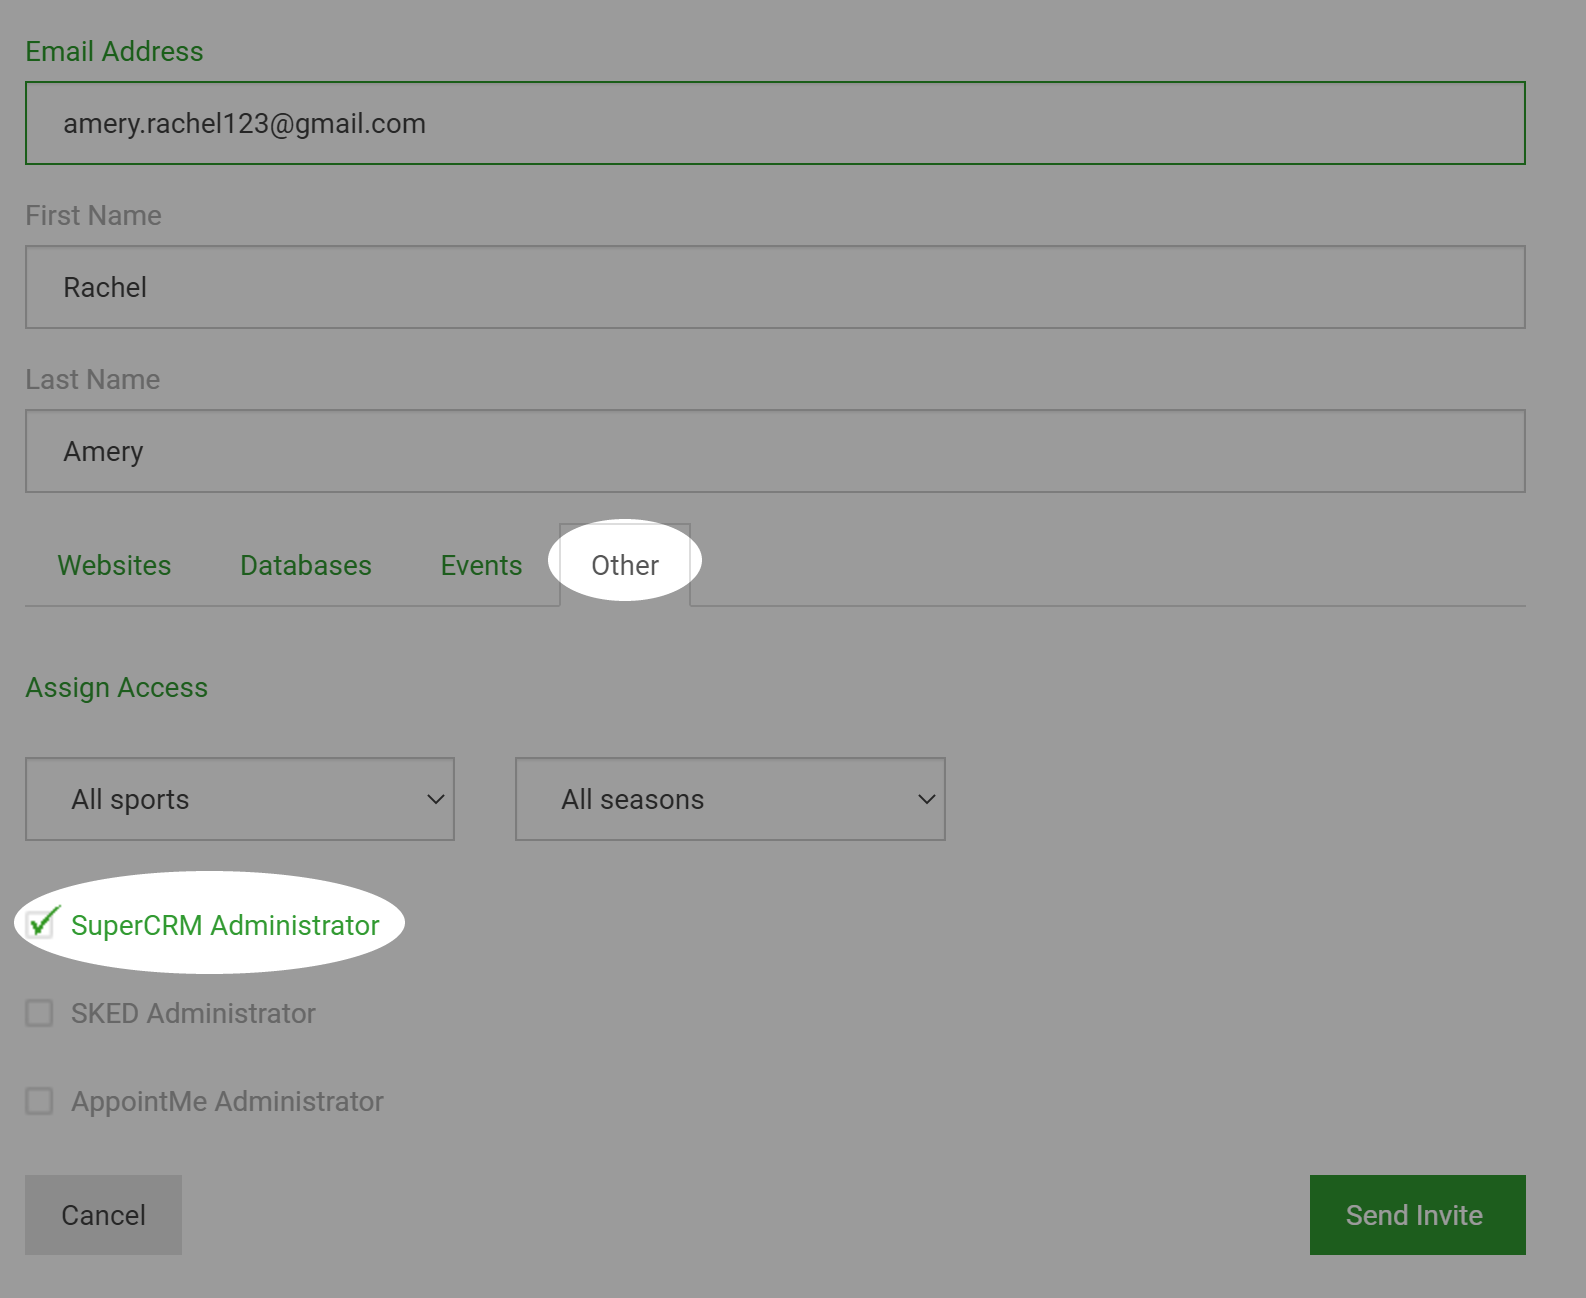Click the Email Address label

(x=114, y=51)
